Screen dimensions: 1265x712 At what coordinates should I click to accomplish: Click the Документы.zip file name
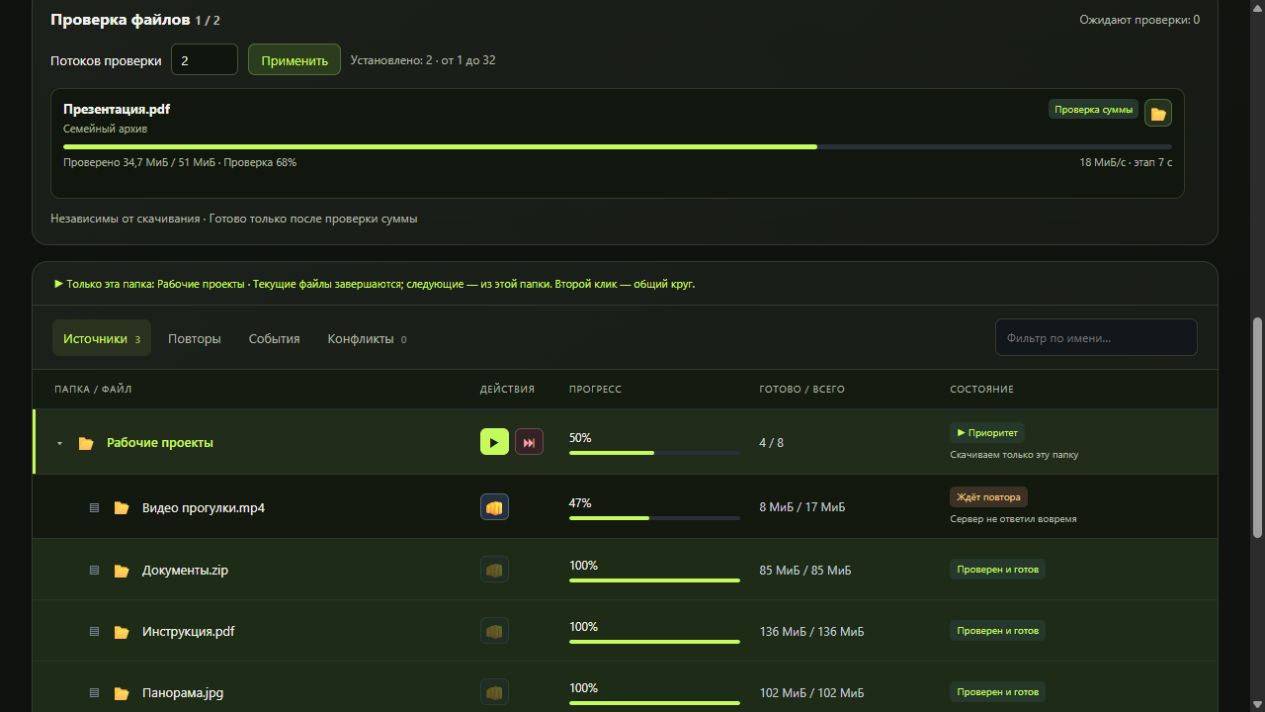[x=186, y=571]
